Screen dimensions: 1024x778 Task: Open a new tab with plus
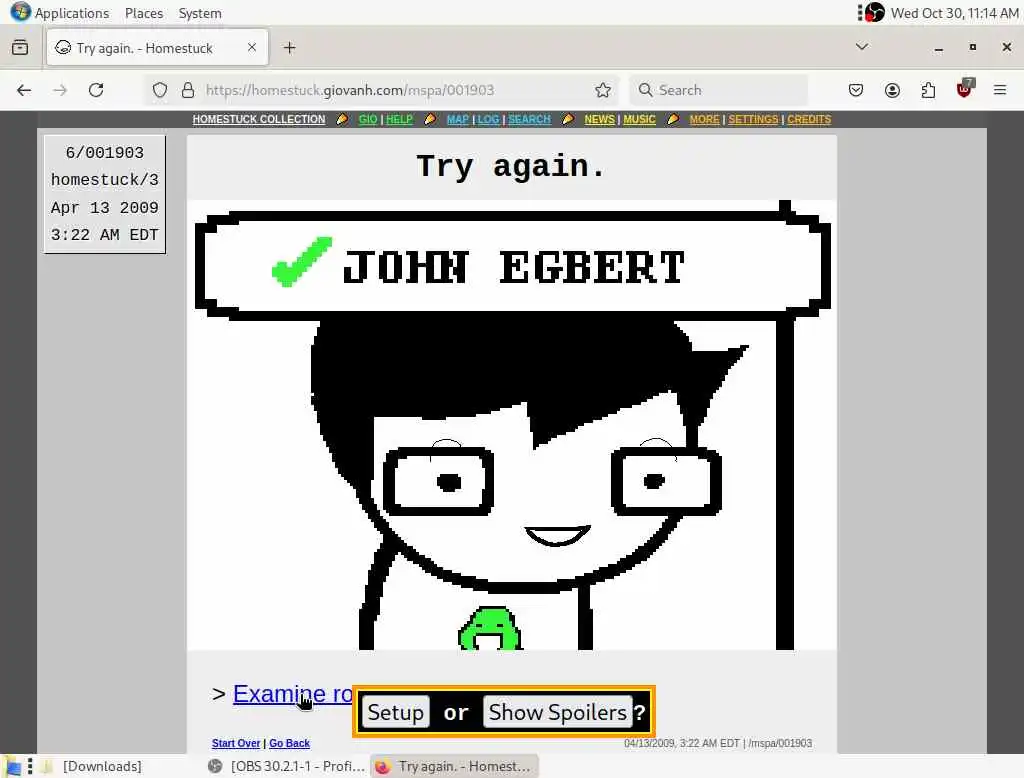pos(289,48)
